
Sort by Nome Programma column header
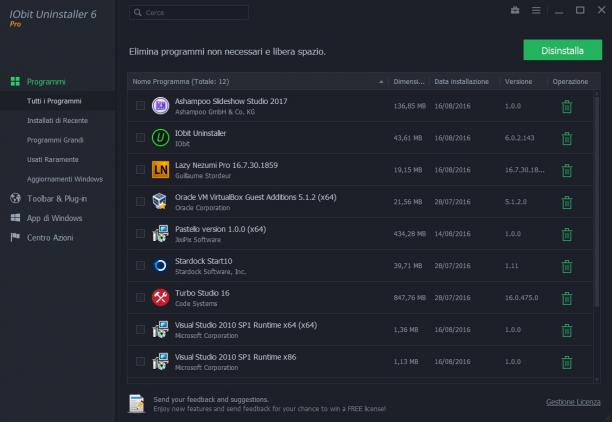click(x=181, y=82)
